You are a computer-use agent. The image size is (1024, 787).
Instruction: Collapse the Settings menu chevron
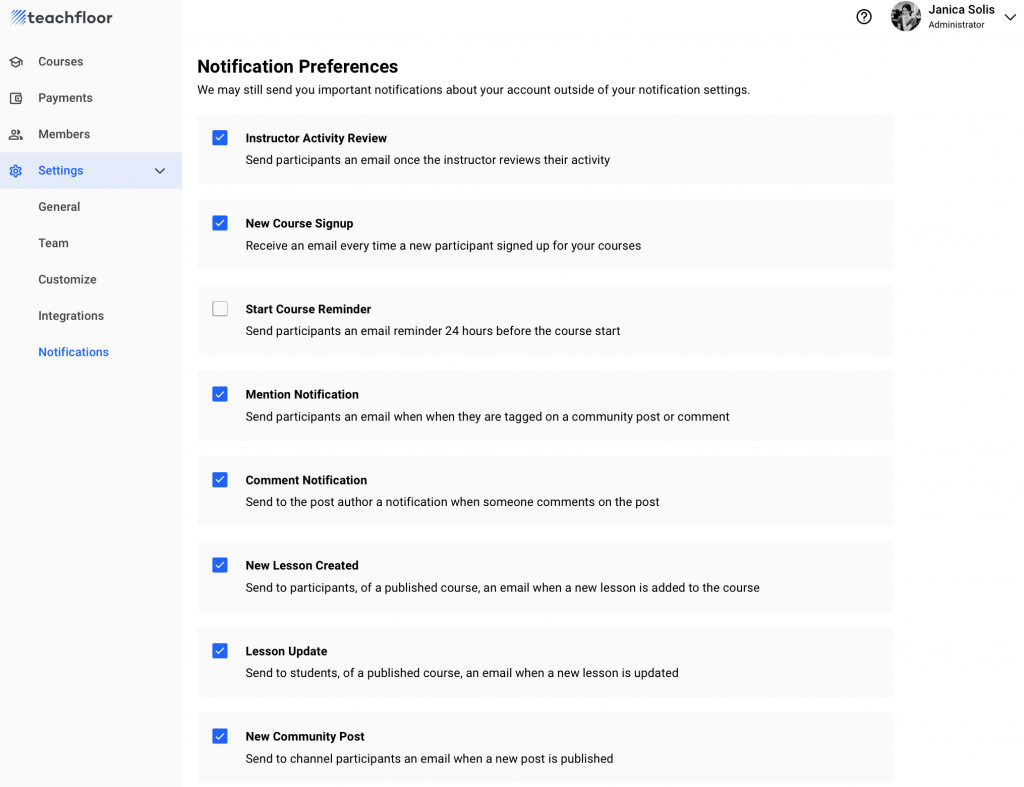(160, 171)
